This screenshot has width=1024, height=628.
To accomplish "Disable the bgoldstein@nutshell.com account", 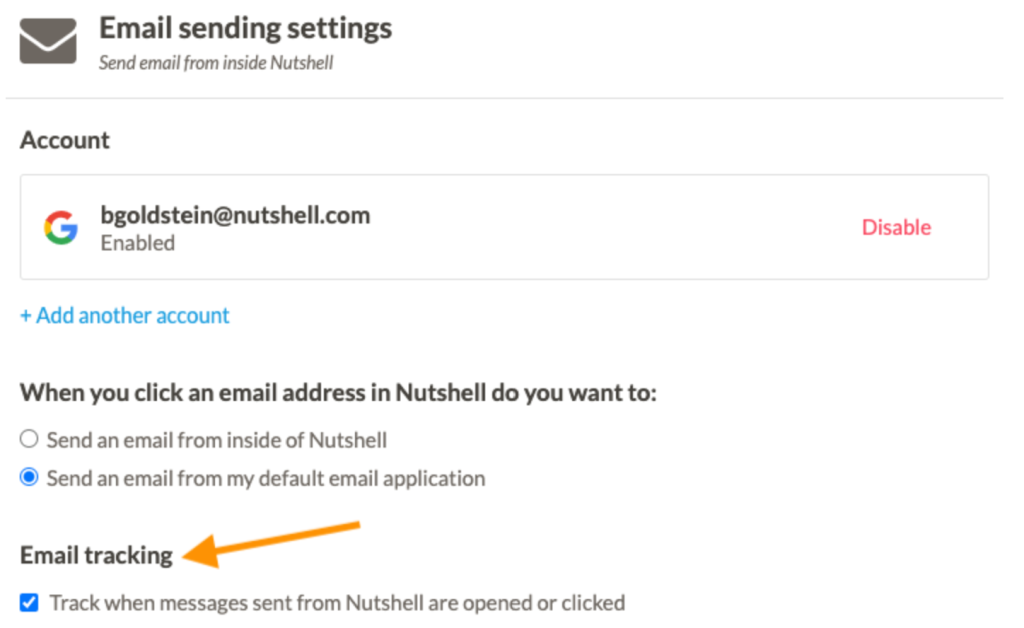I will (896, 227).
